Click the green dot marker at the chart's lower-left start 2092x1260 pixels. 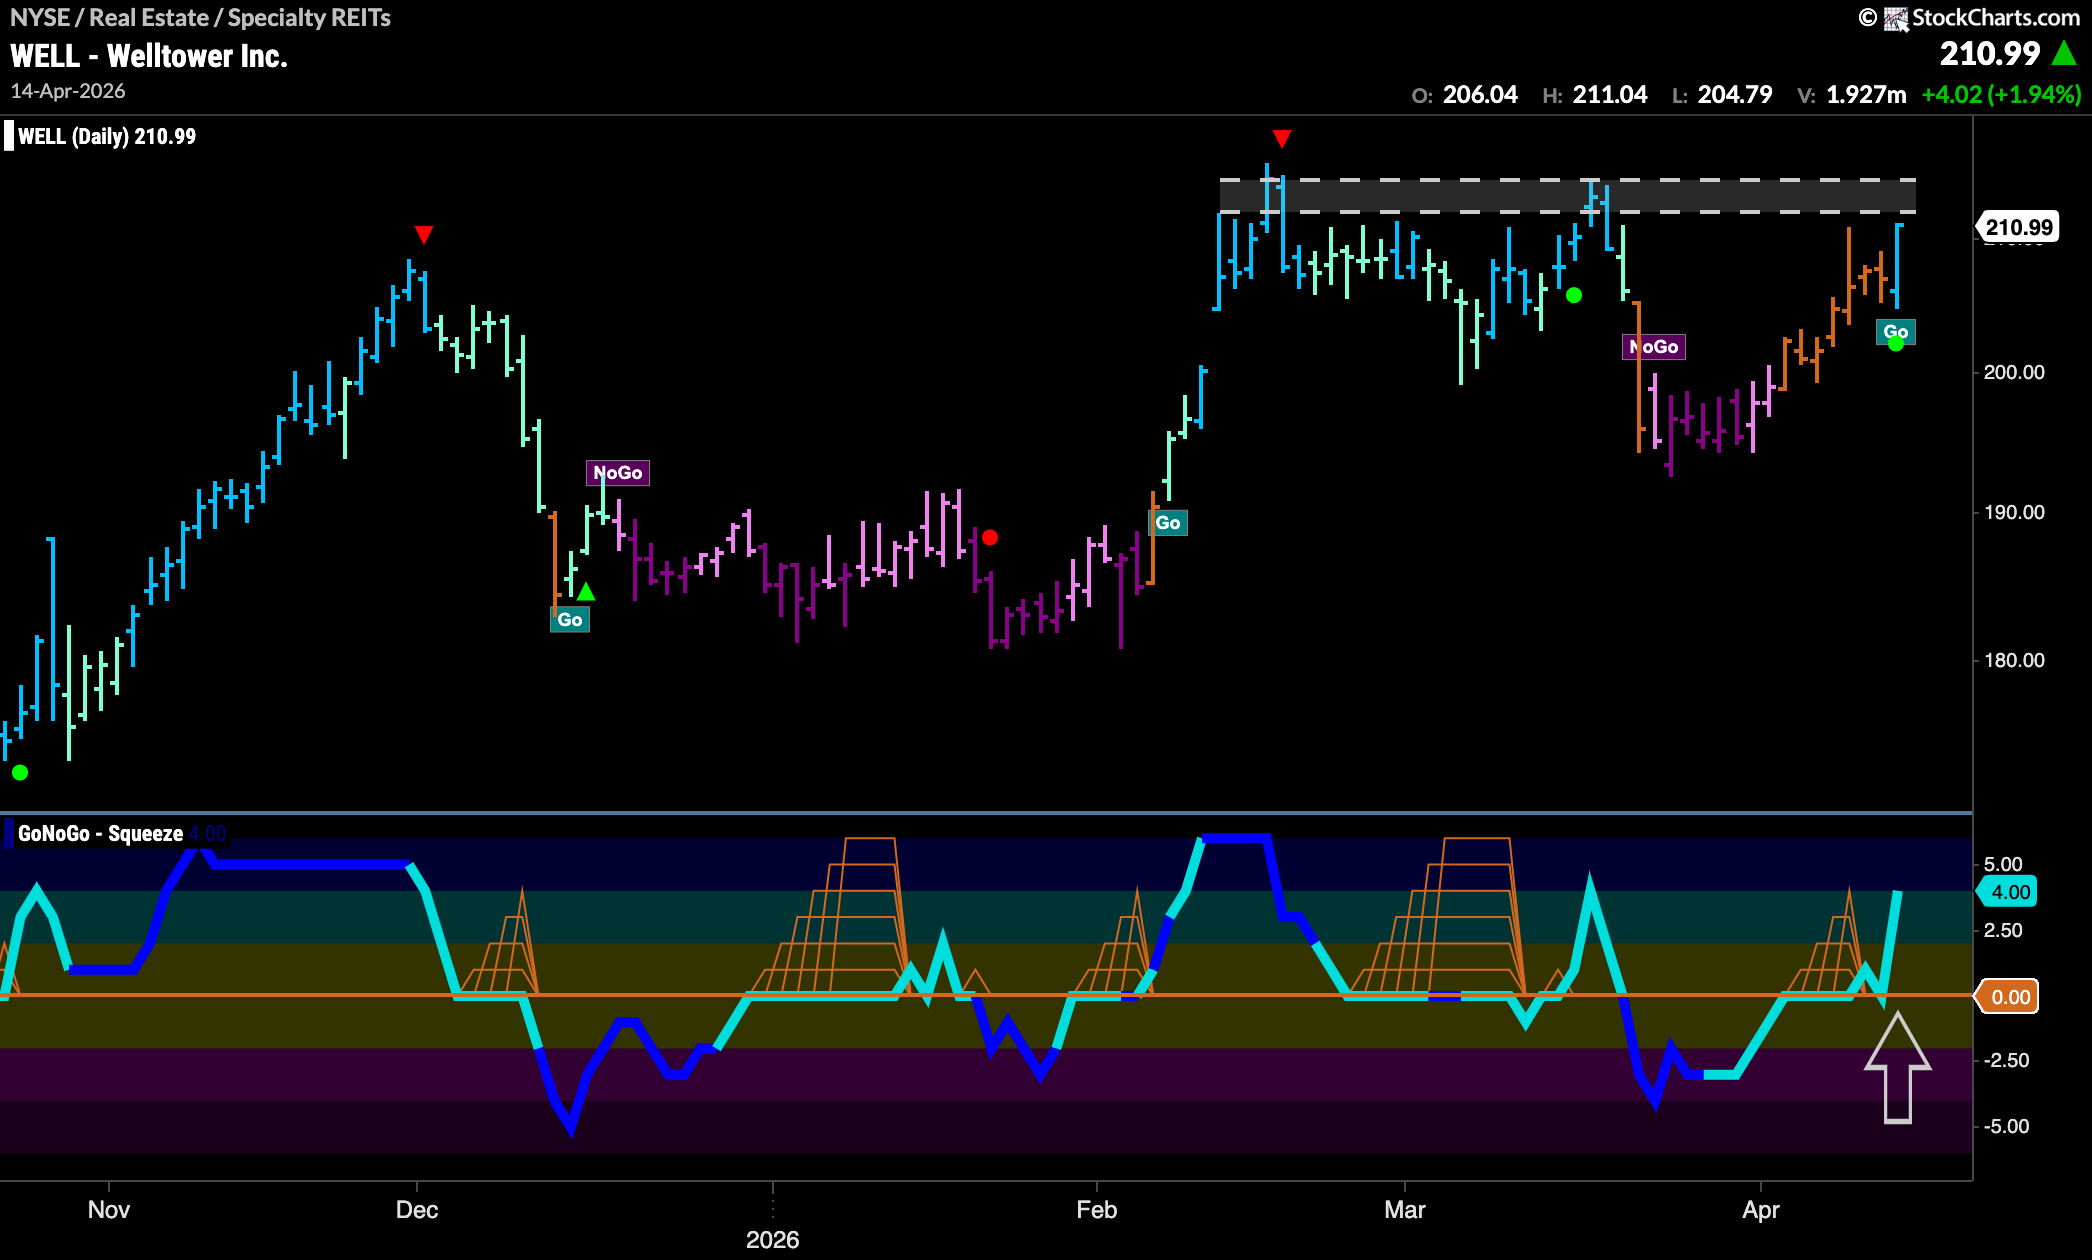(x=20, y=772)
